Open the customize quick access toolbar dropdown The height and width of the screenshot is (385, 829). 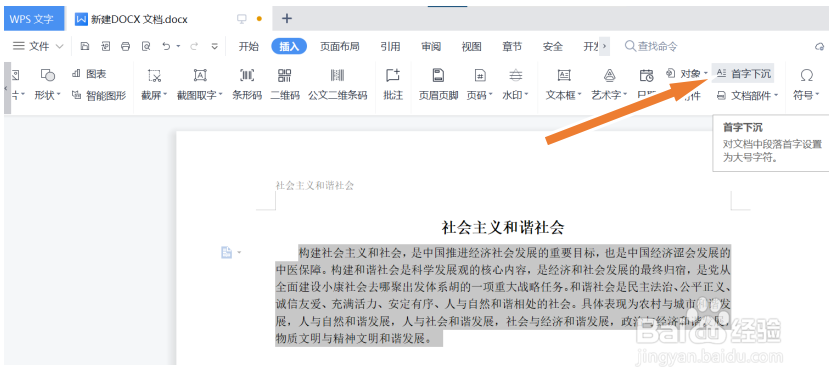(x=215, y=47)
